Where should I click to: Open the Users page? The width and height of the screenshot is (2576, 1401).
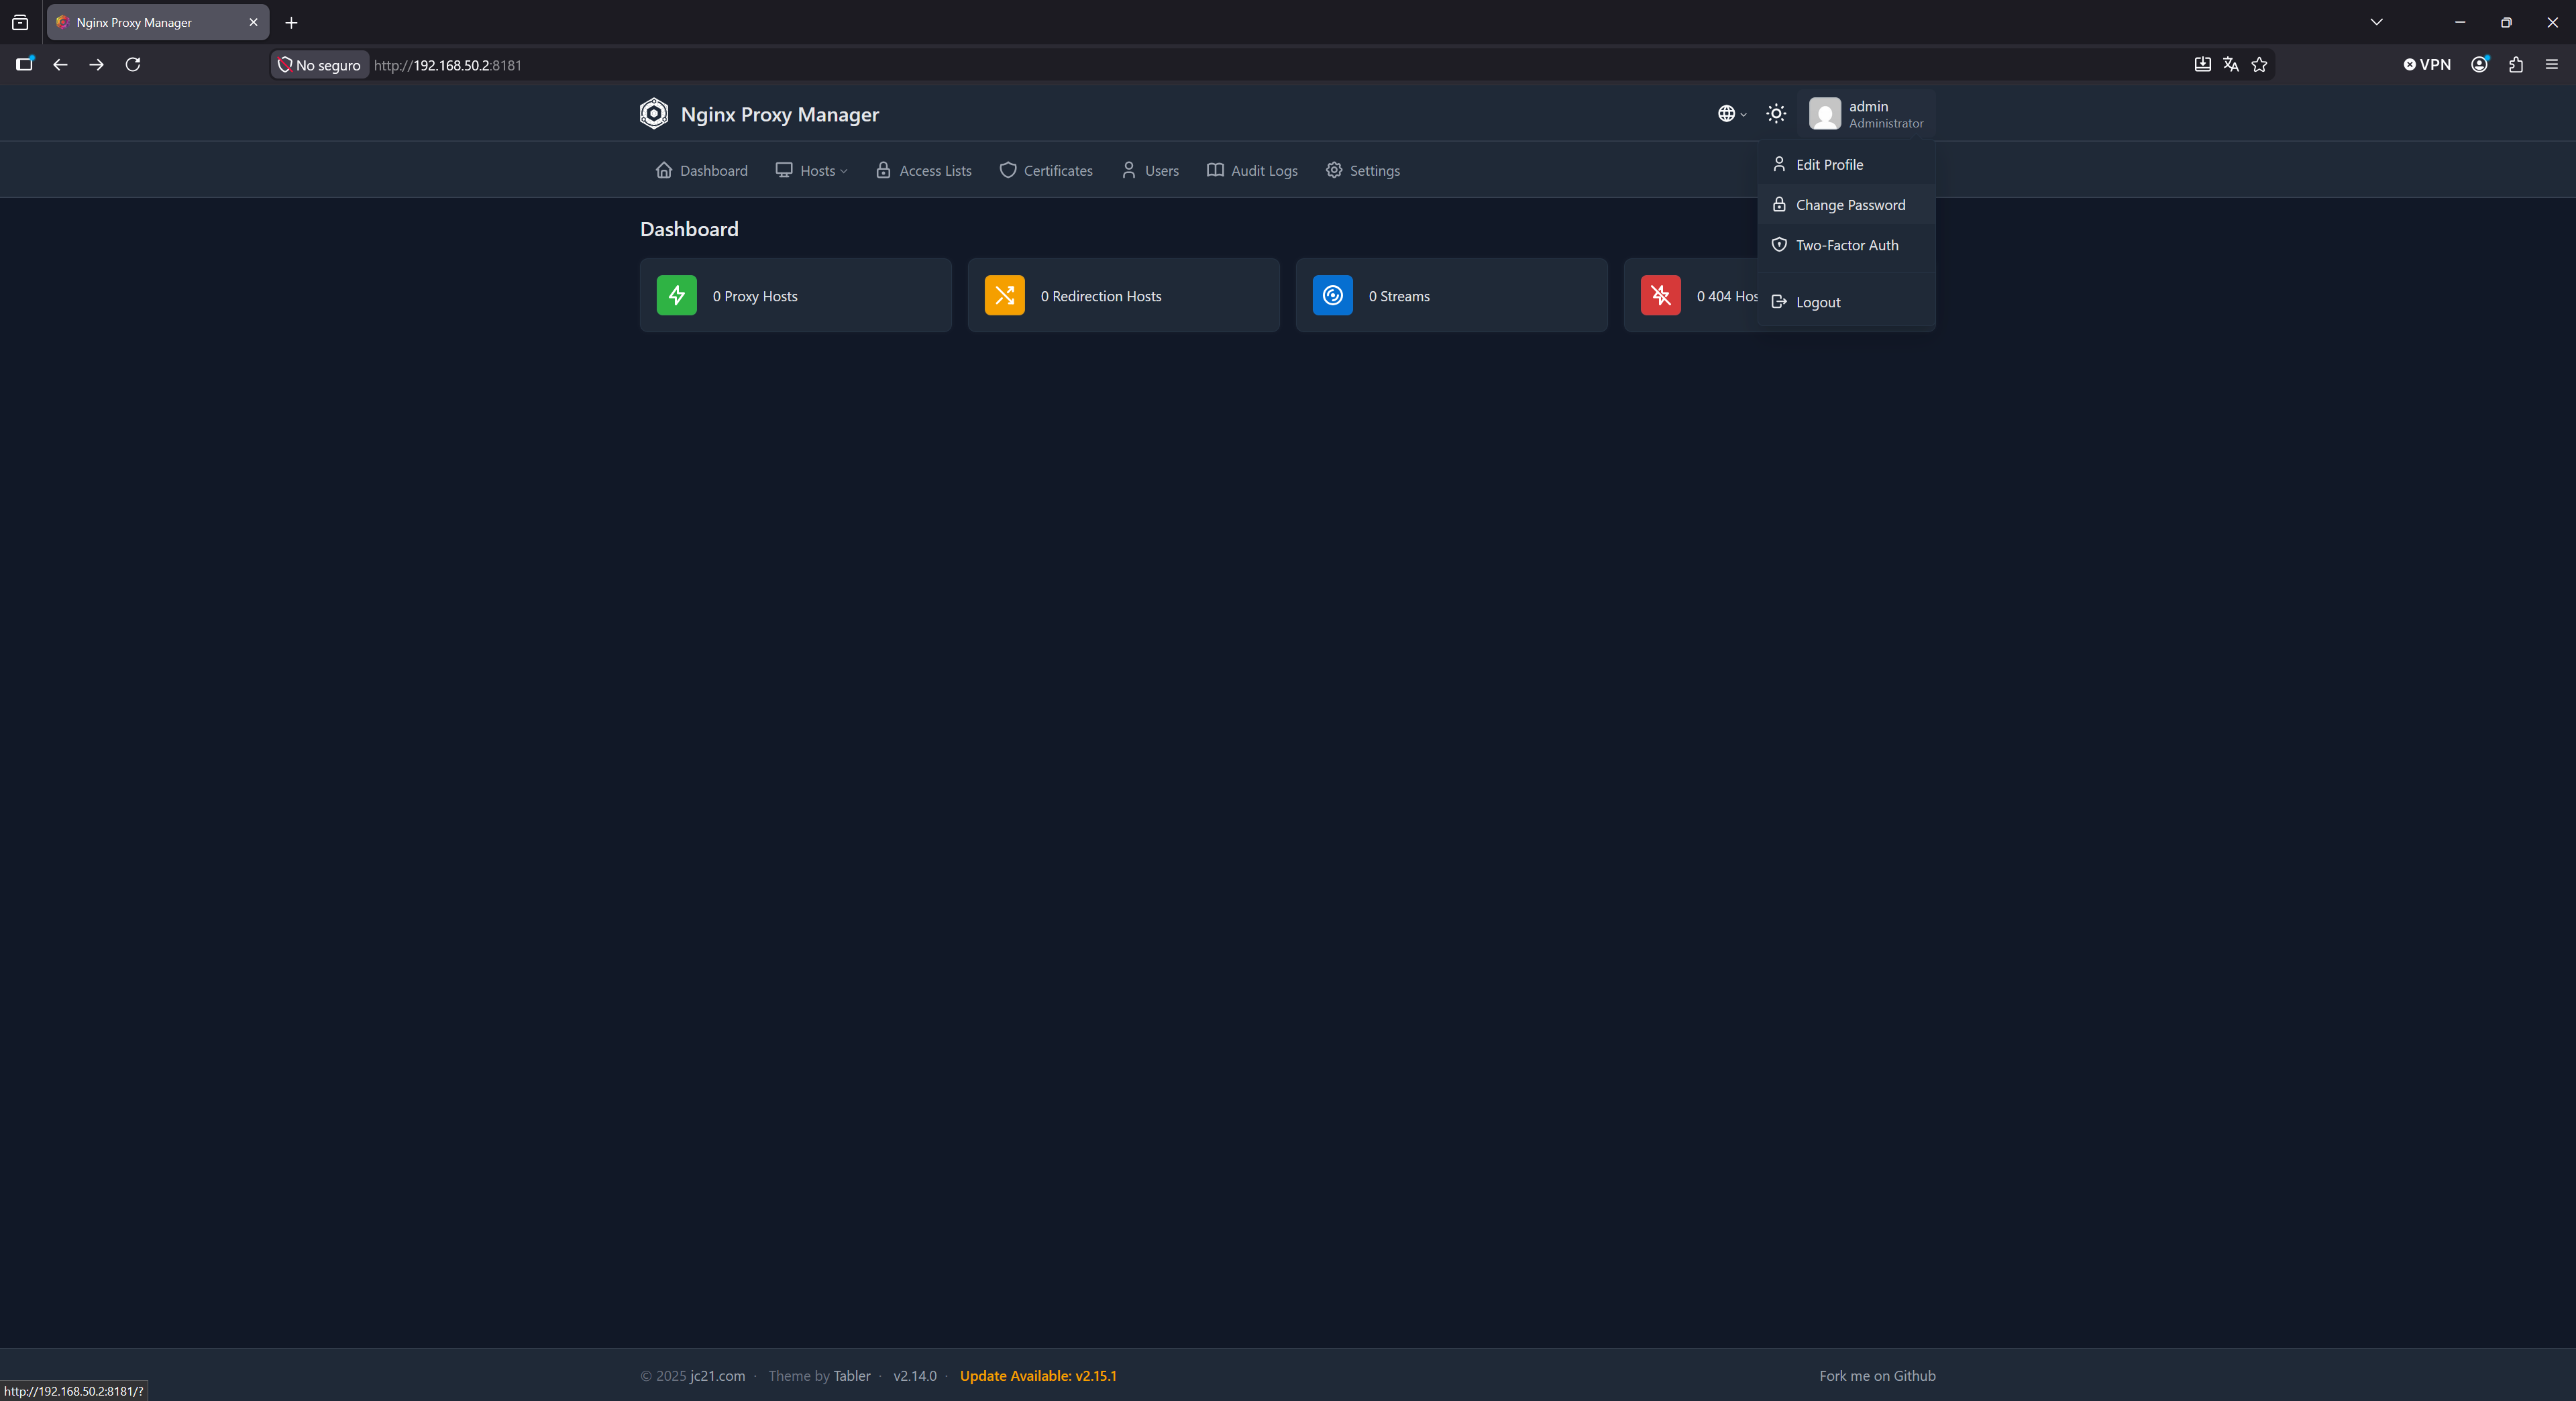pyautogui.click(x=1150, y=171)
